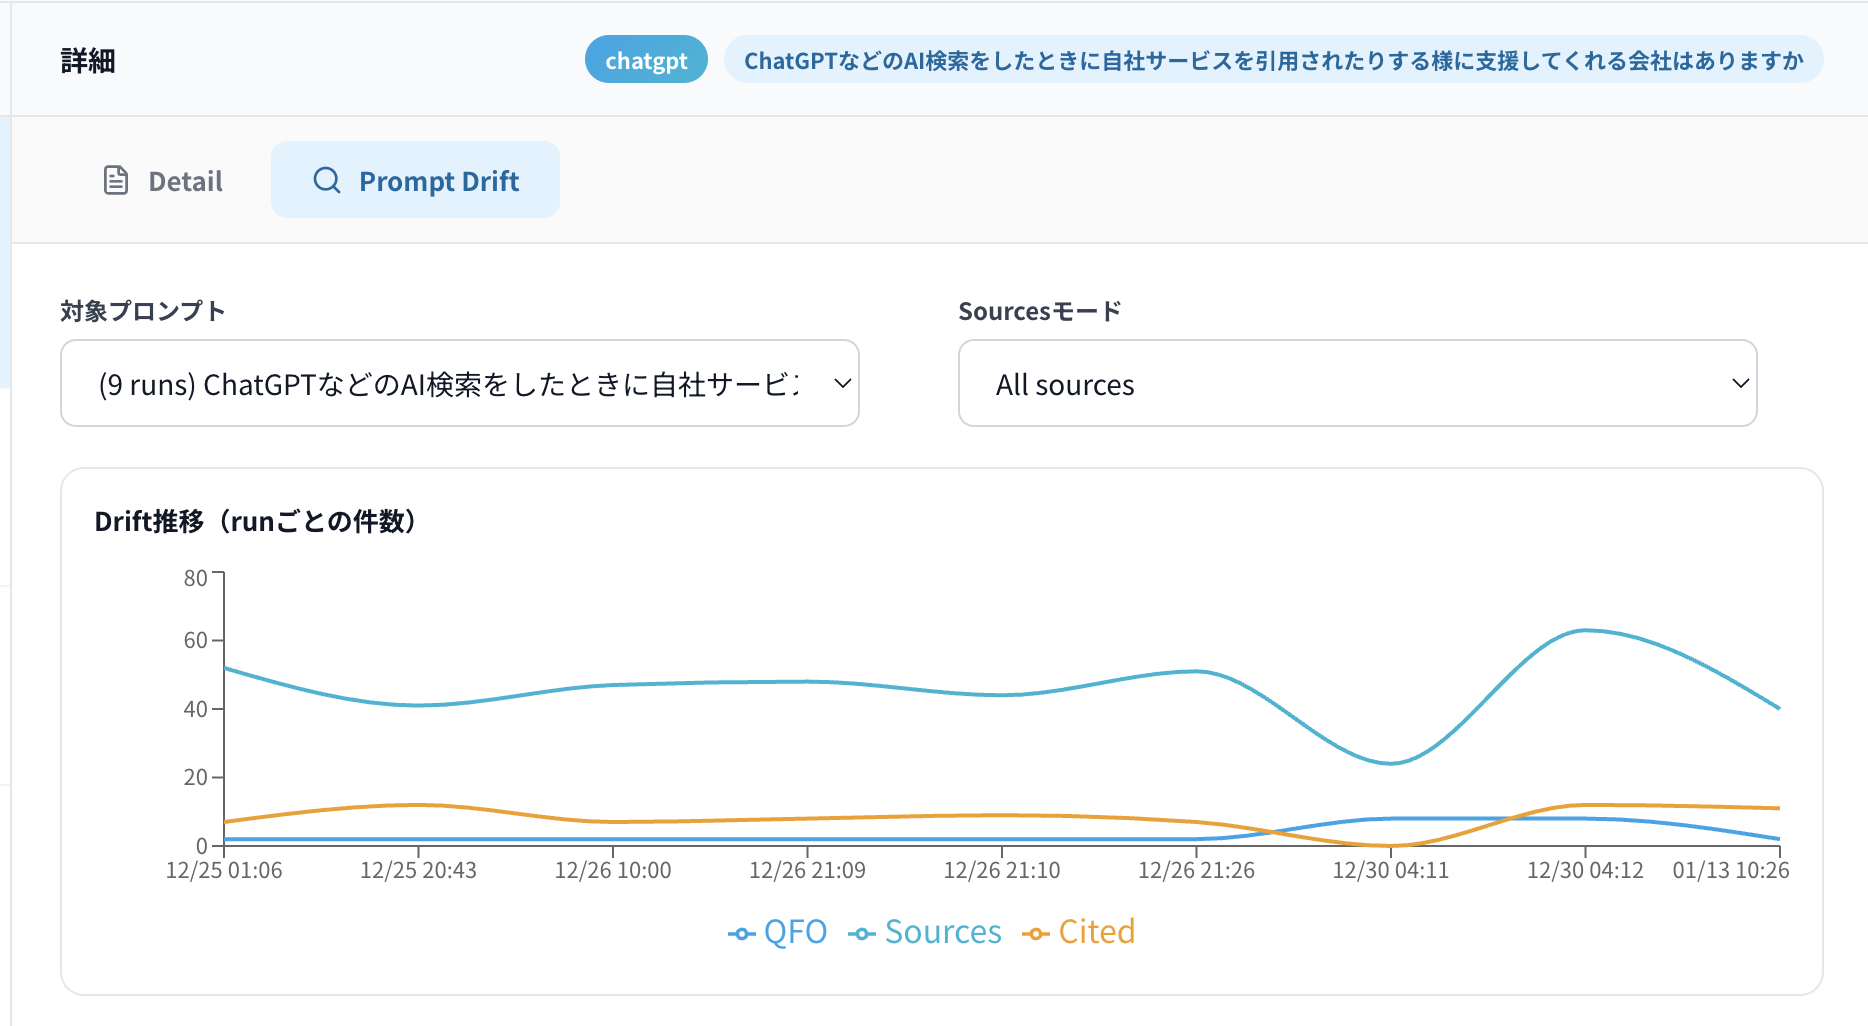
Task: Click the blue prompt question badge in header
Action: [x=1274, y=59]
